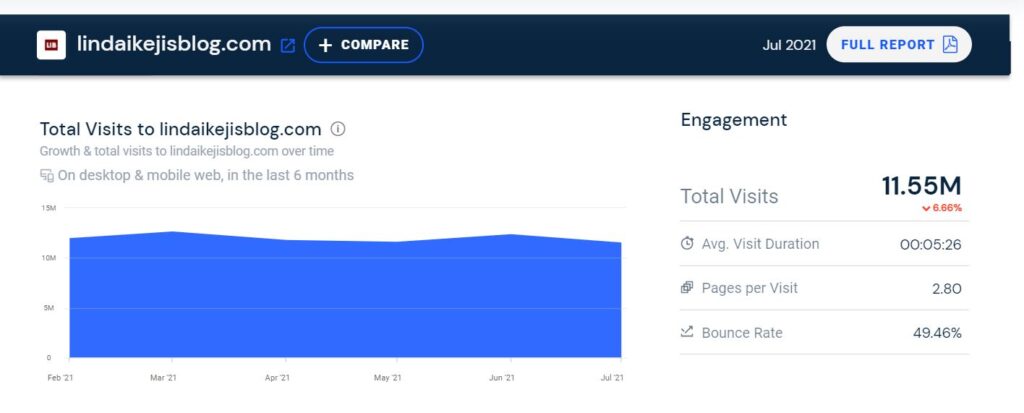Click the desktop & mobile web devices icon
Image resolution: width=1024 pixels, height=413 pixels.
point(46,175)
